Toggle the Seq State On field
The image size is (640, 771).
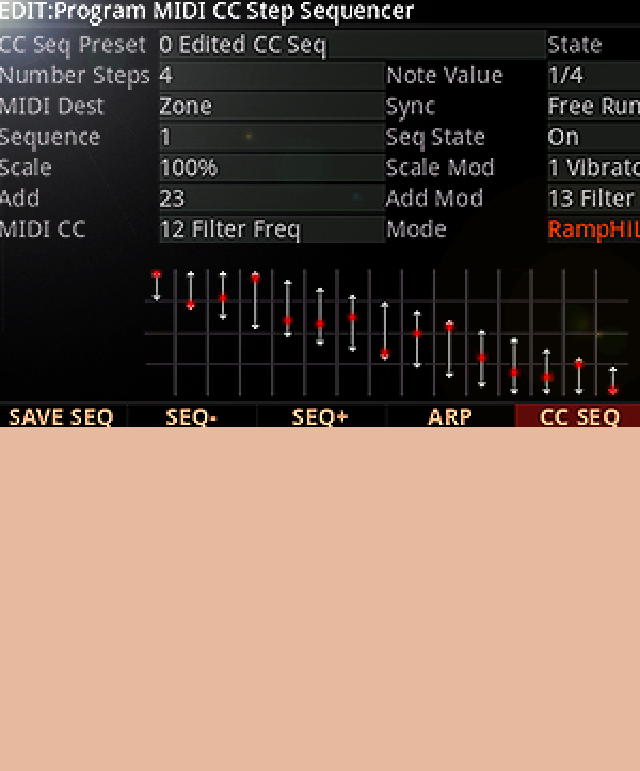tap(592, 138)
